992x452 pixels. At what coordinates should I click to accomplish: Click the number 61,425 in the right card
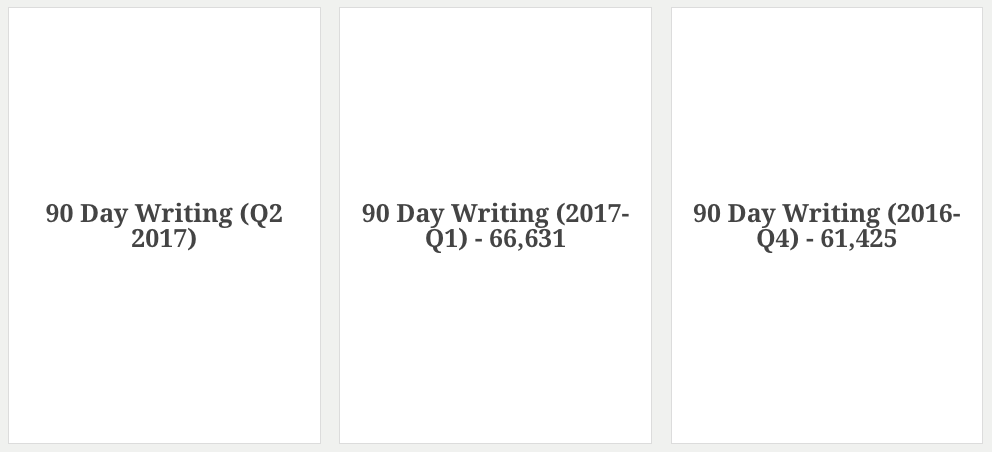(x=859, y=239)
